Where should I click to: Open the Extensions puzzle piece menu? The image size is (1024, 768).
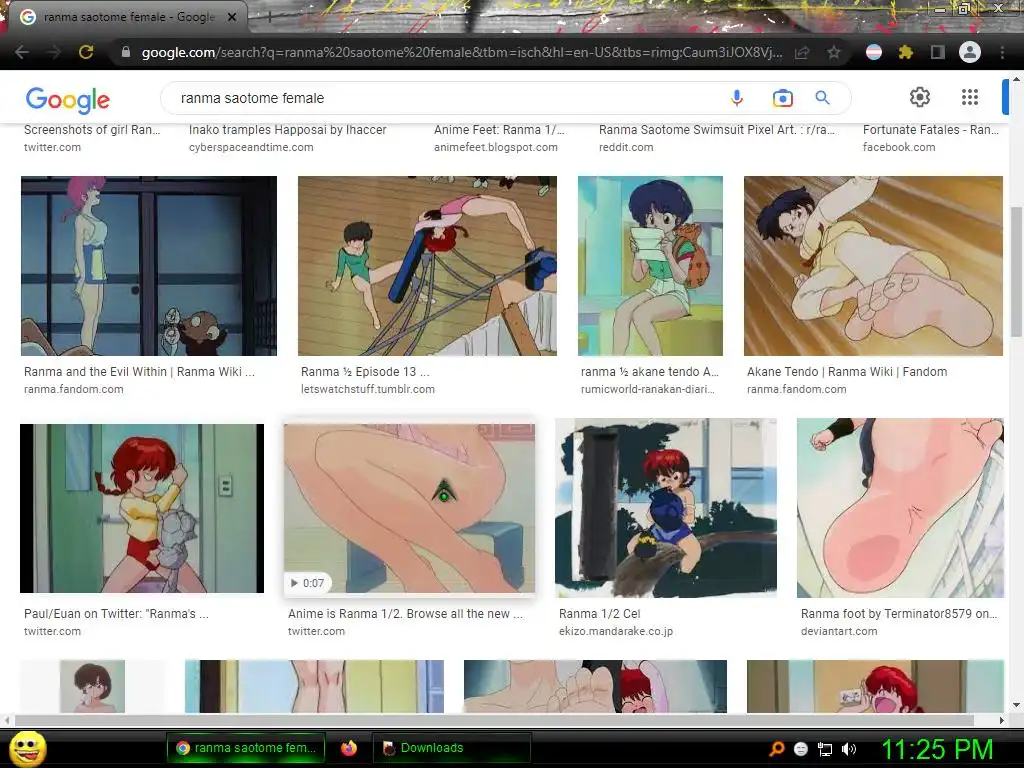[x=905, y=52]
